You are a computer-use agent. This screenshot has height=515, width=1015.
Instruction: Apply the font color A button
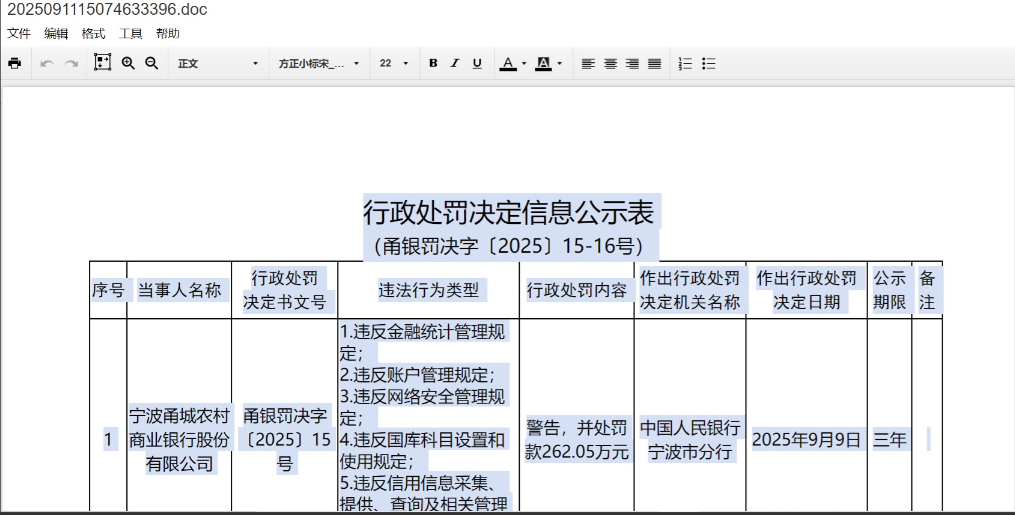(x=508, y=63)
